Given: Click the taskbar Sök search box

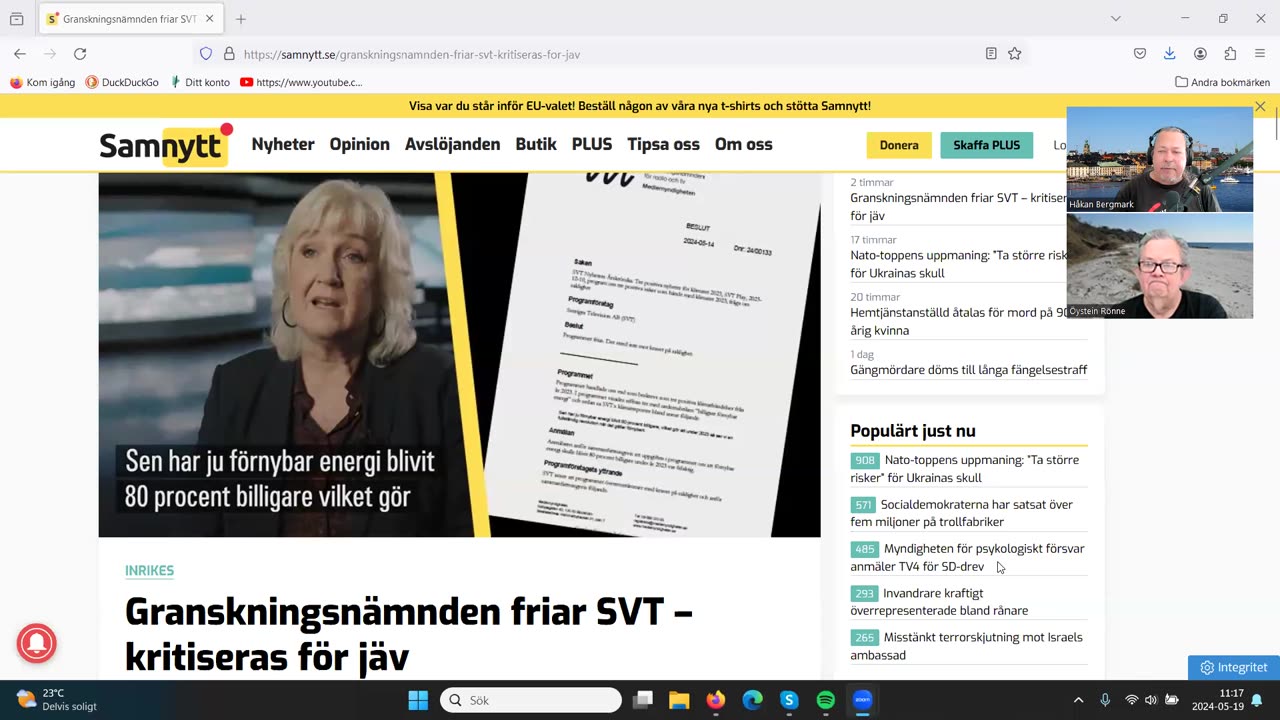Looking at the screenshot, I should [x=531, y=700].
